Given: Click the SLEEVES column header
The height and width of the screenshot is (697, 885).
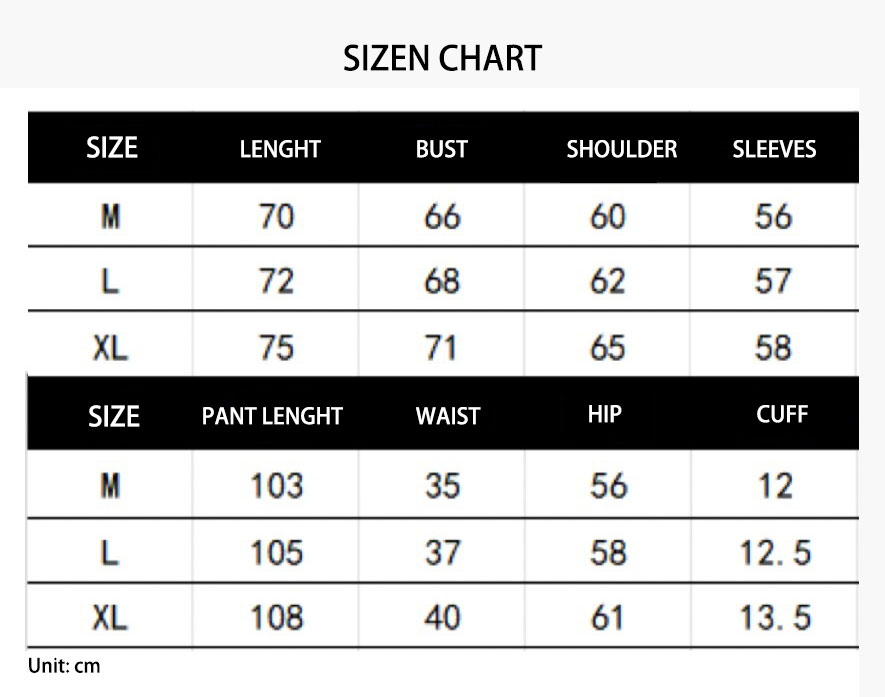Looking at the screenshot, I should coord(774,150).
